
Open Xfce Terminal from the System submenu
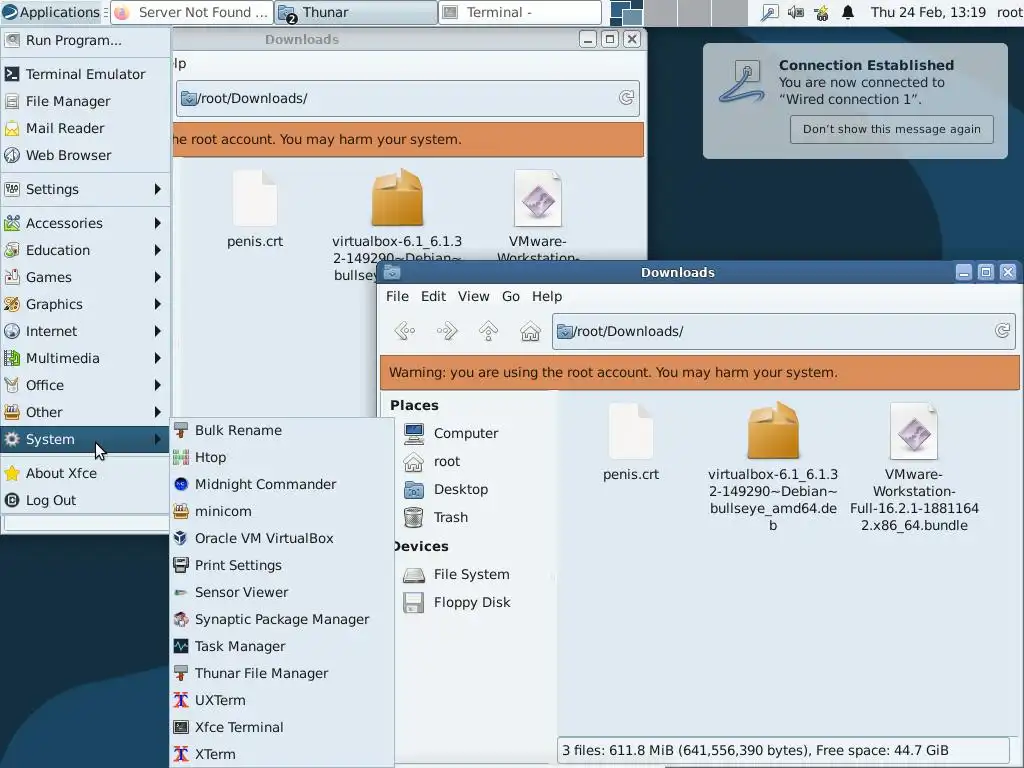point(281,727)
